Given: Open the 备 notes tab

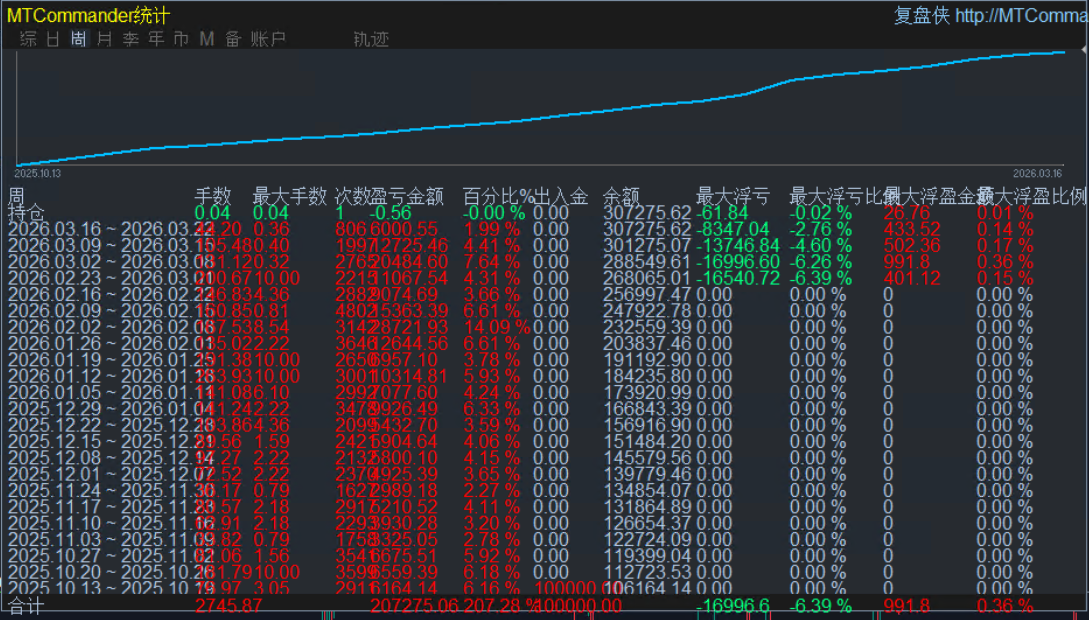Looking at the screenshot, I should pos(233,39).
